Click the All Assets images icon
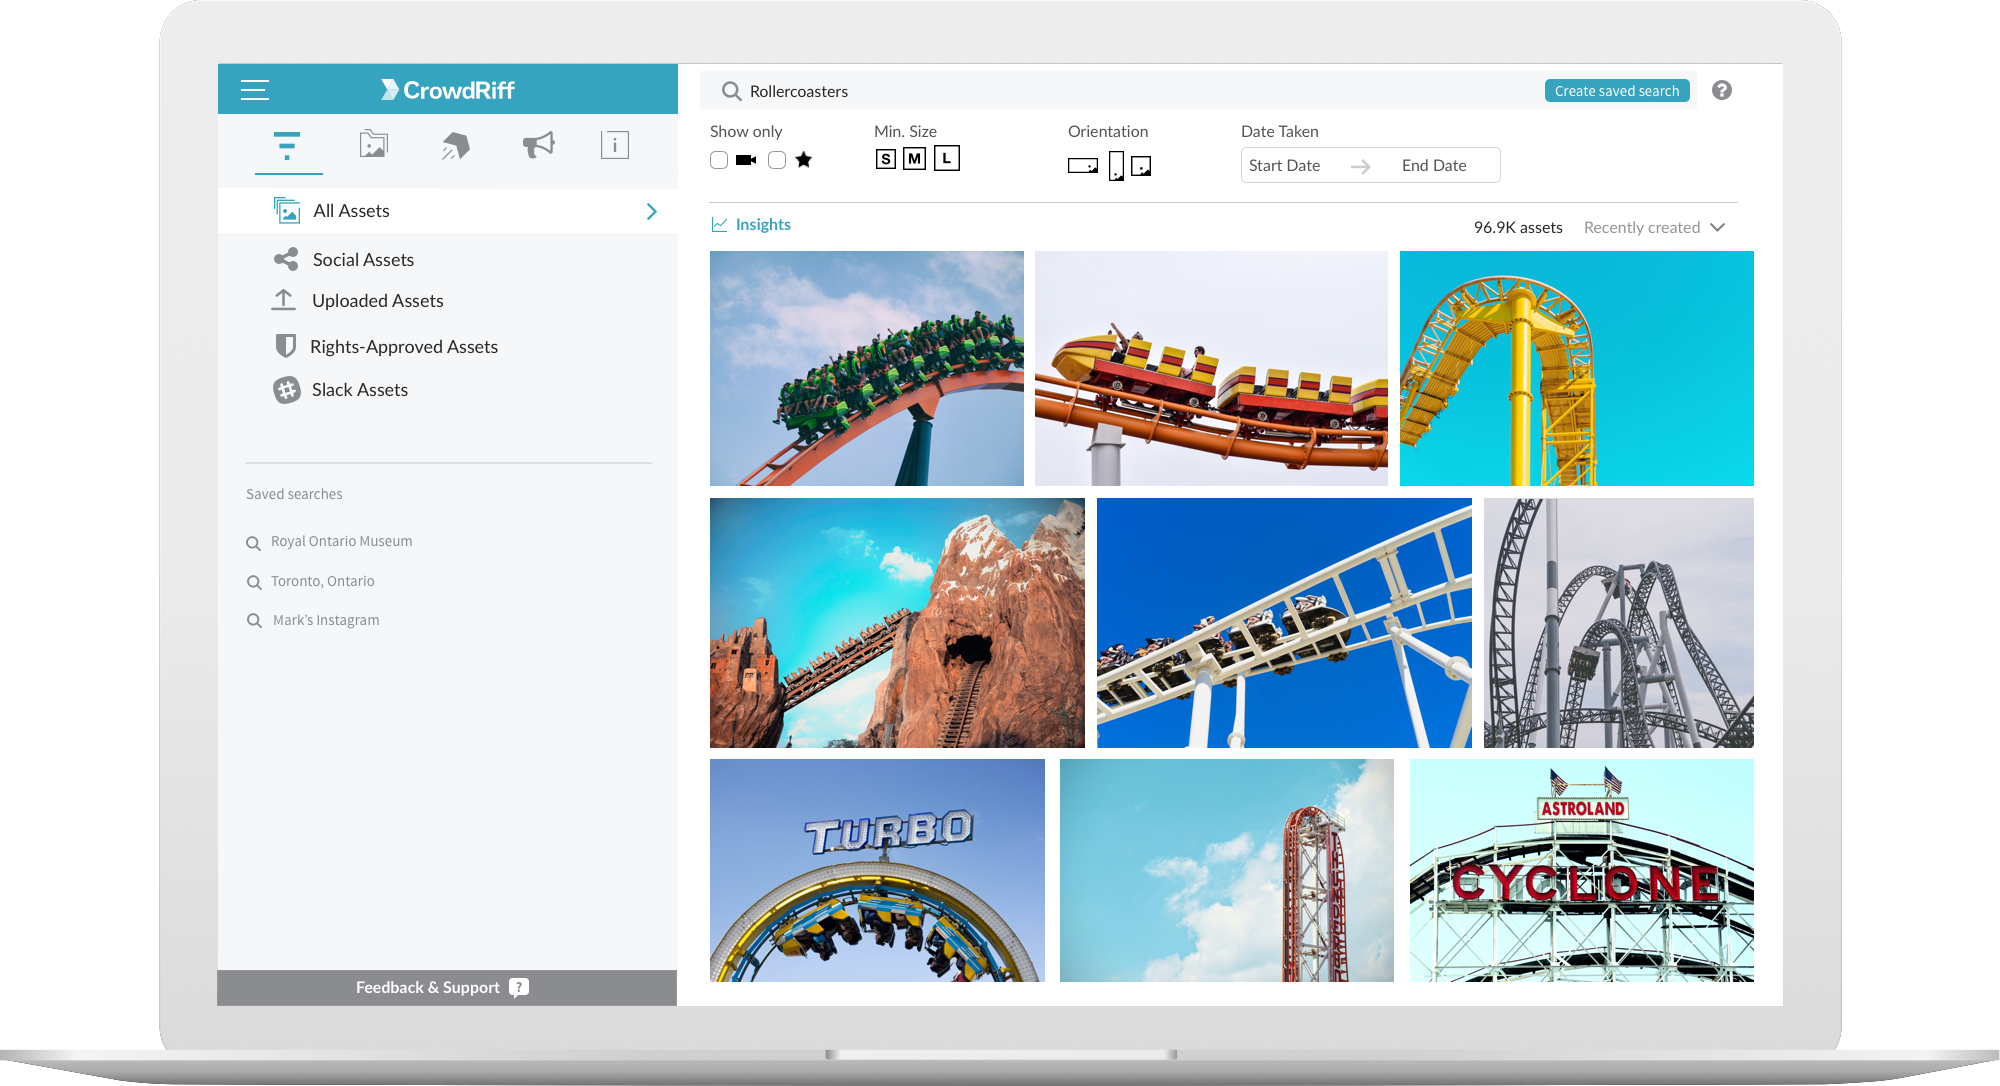This screenshot has width=2000, height=1086. tap(287, 210)
